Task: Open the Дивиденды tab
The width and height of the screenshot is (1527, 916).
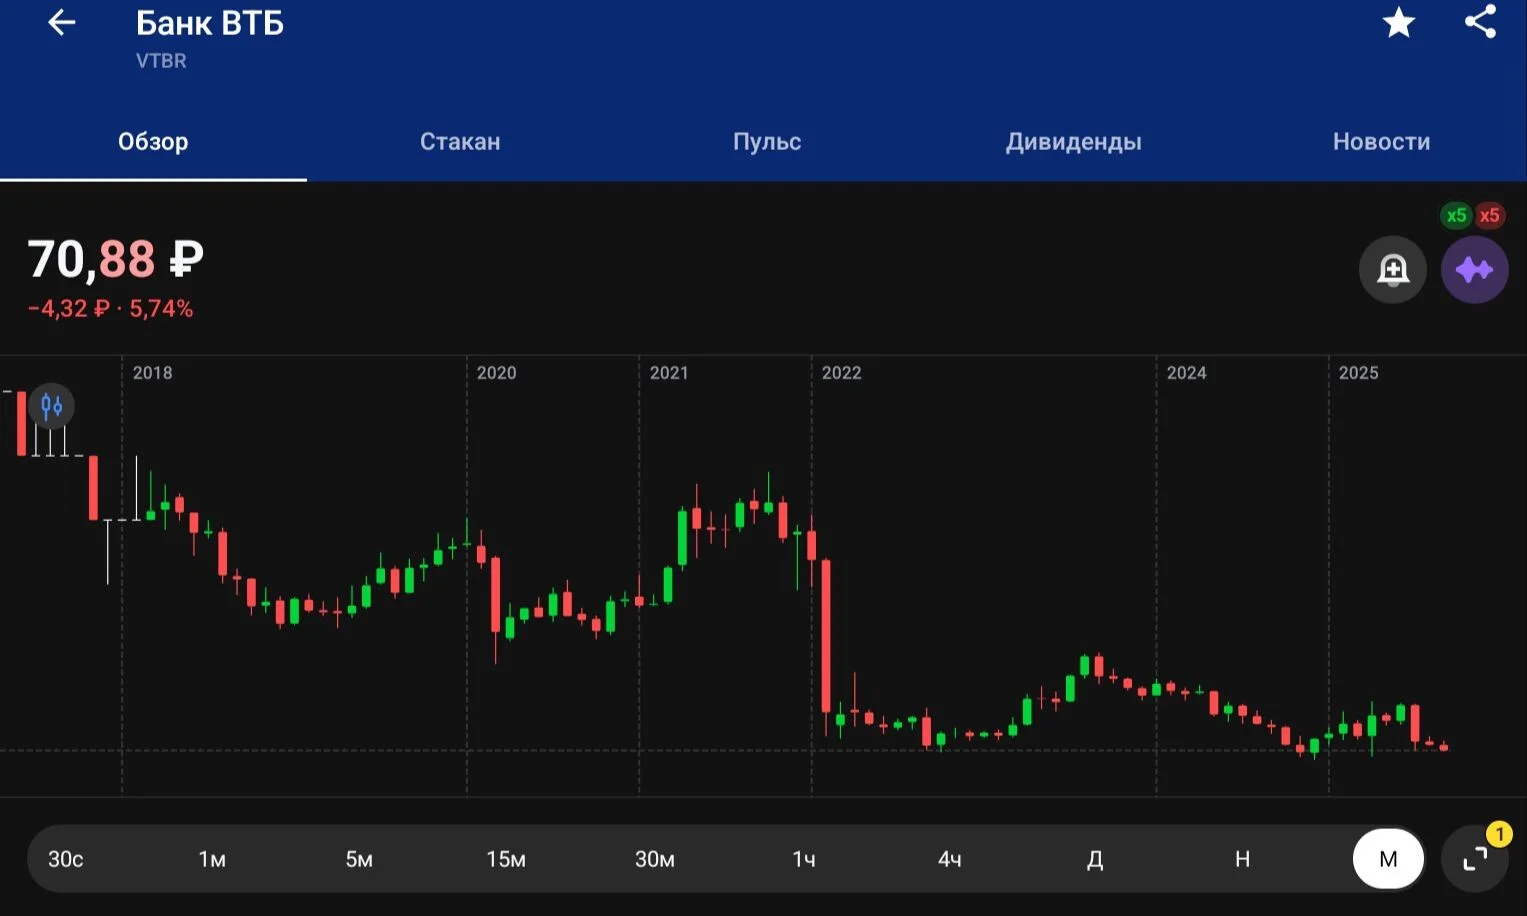Action: click(1073, 142)
